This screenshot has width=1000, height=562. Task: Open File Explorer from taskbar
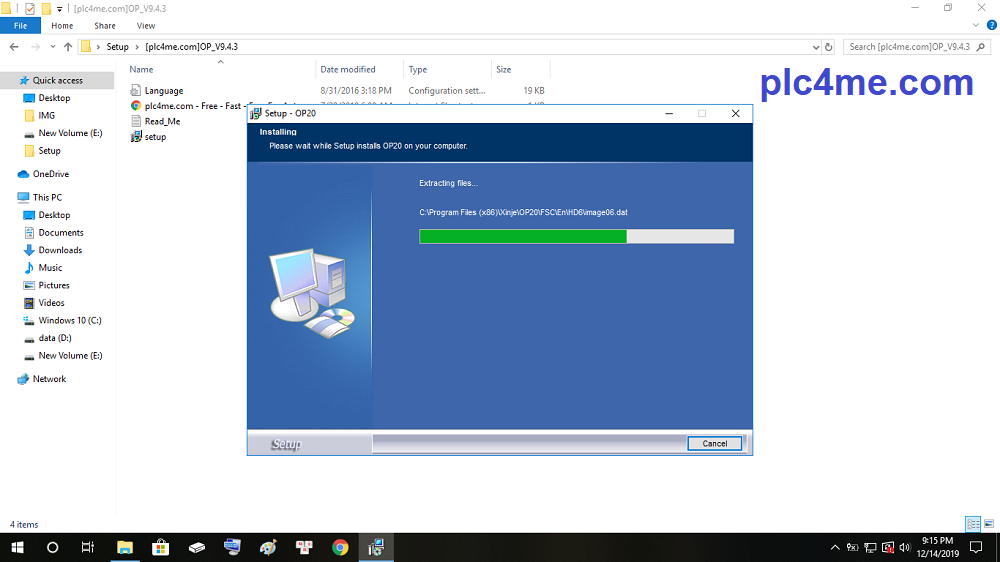click(124, 547)
